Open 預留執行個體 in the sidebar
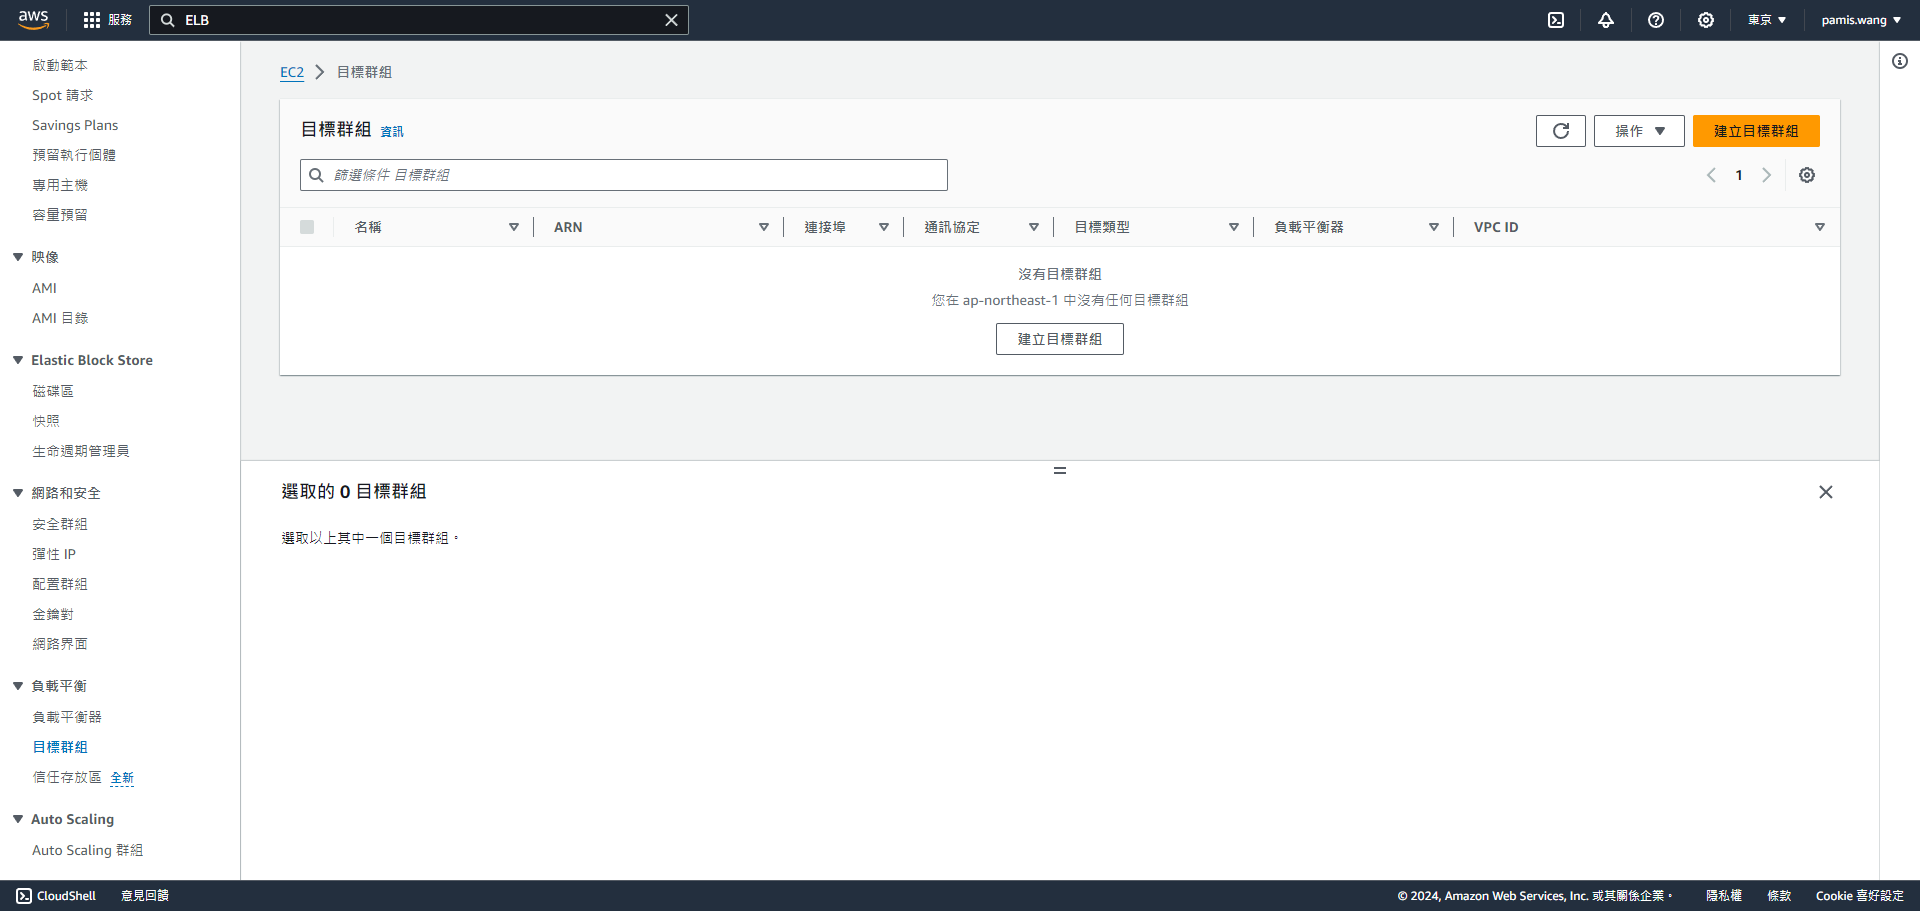 74,155
